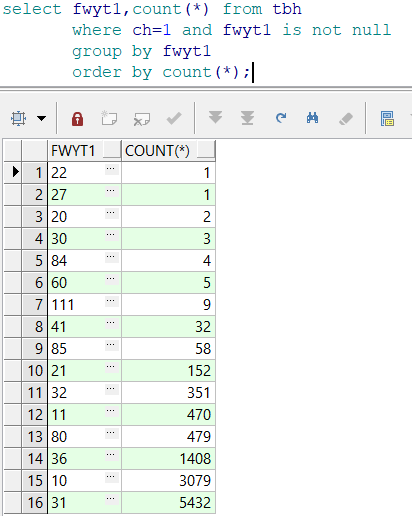Expand the dropdown arrow beside grid icon
The height and width of the screenshot is (516, 412).
(42, 118)
